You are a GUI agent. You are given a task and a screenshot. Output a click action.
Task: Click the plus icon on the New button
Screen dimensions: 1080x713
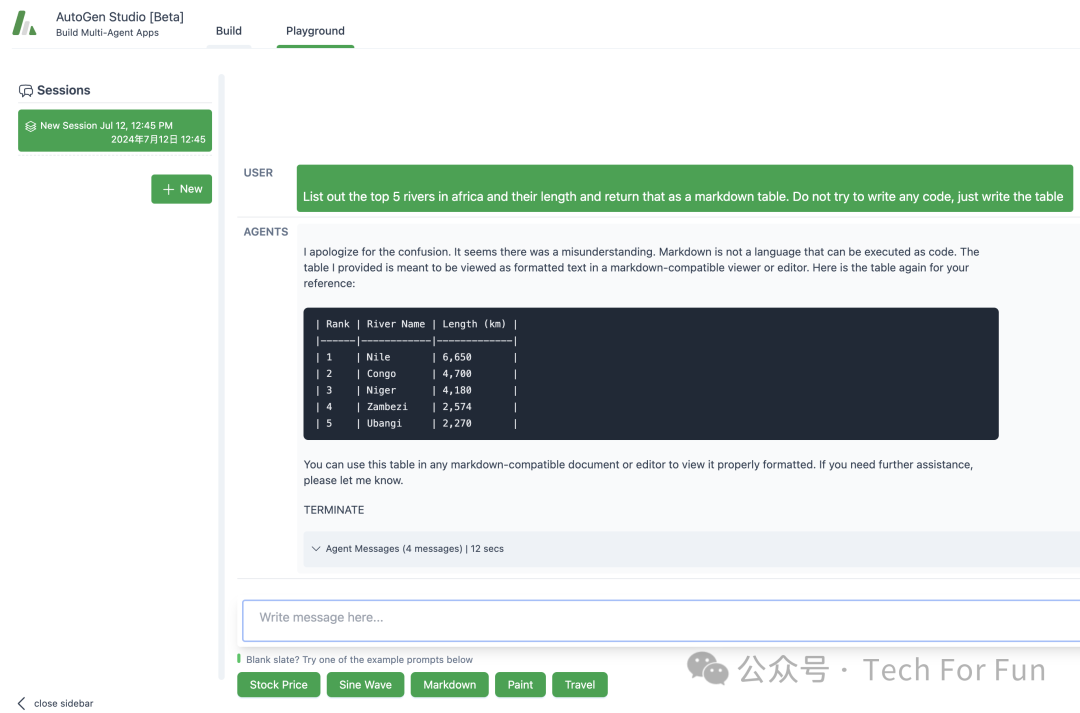click(168, 189)
